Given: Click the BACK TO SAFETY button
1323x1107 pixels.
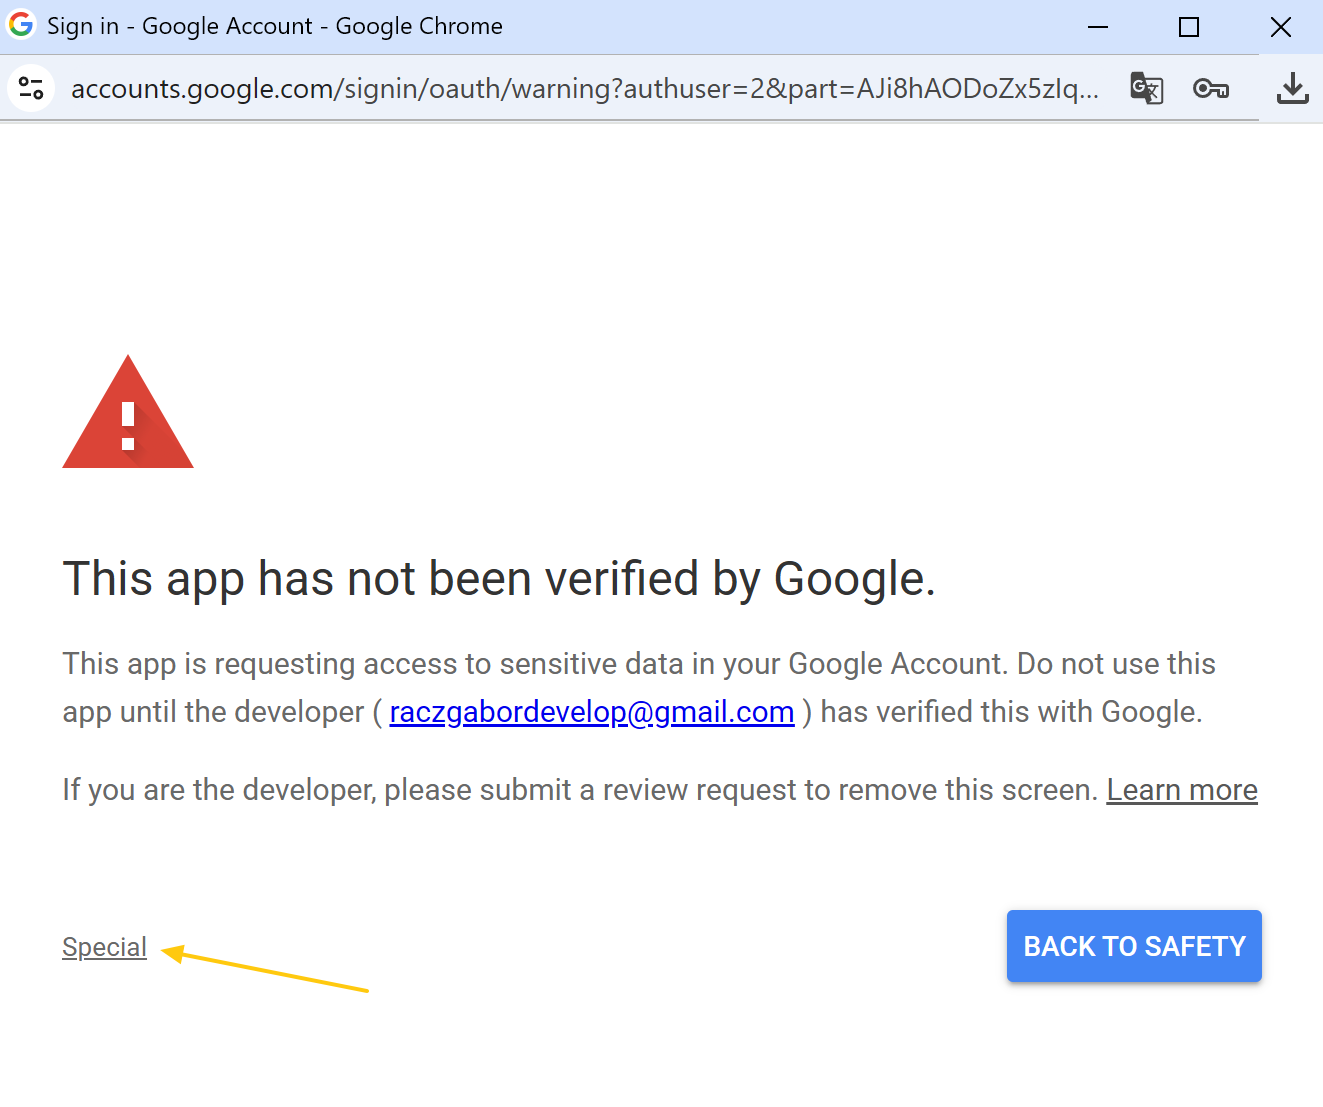Looking at the screenshot, I should 1134,946.
